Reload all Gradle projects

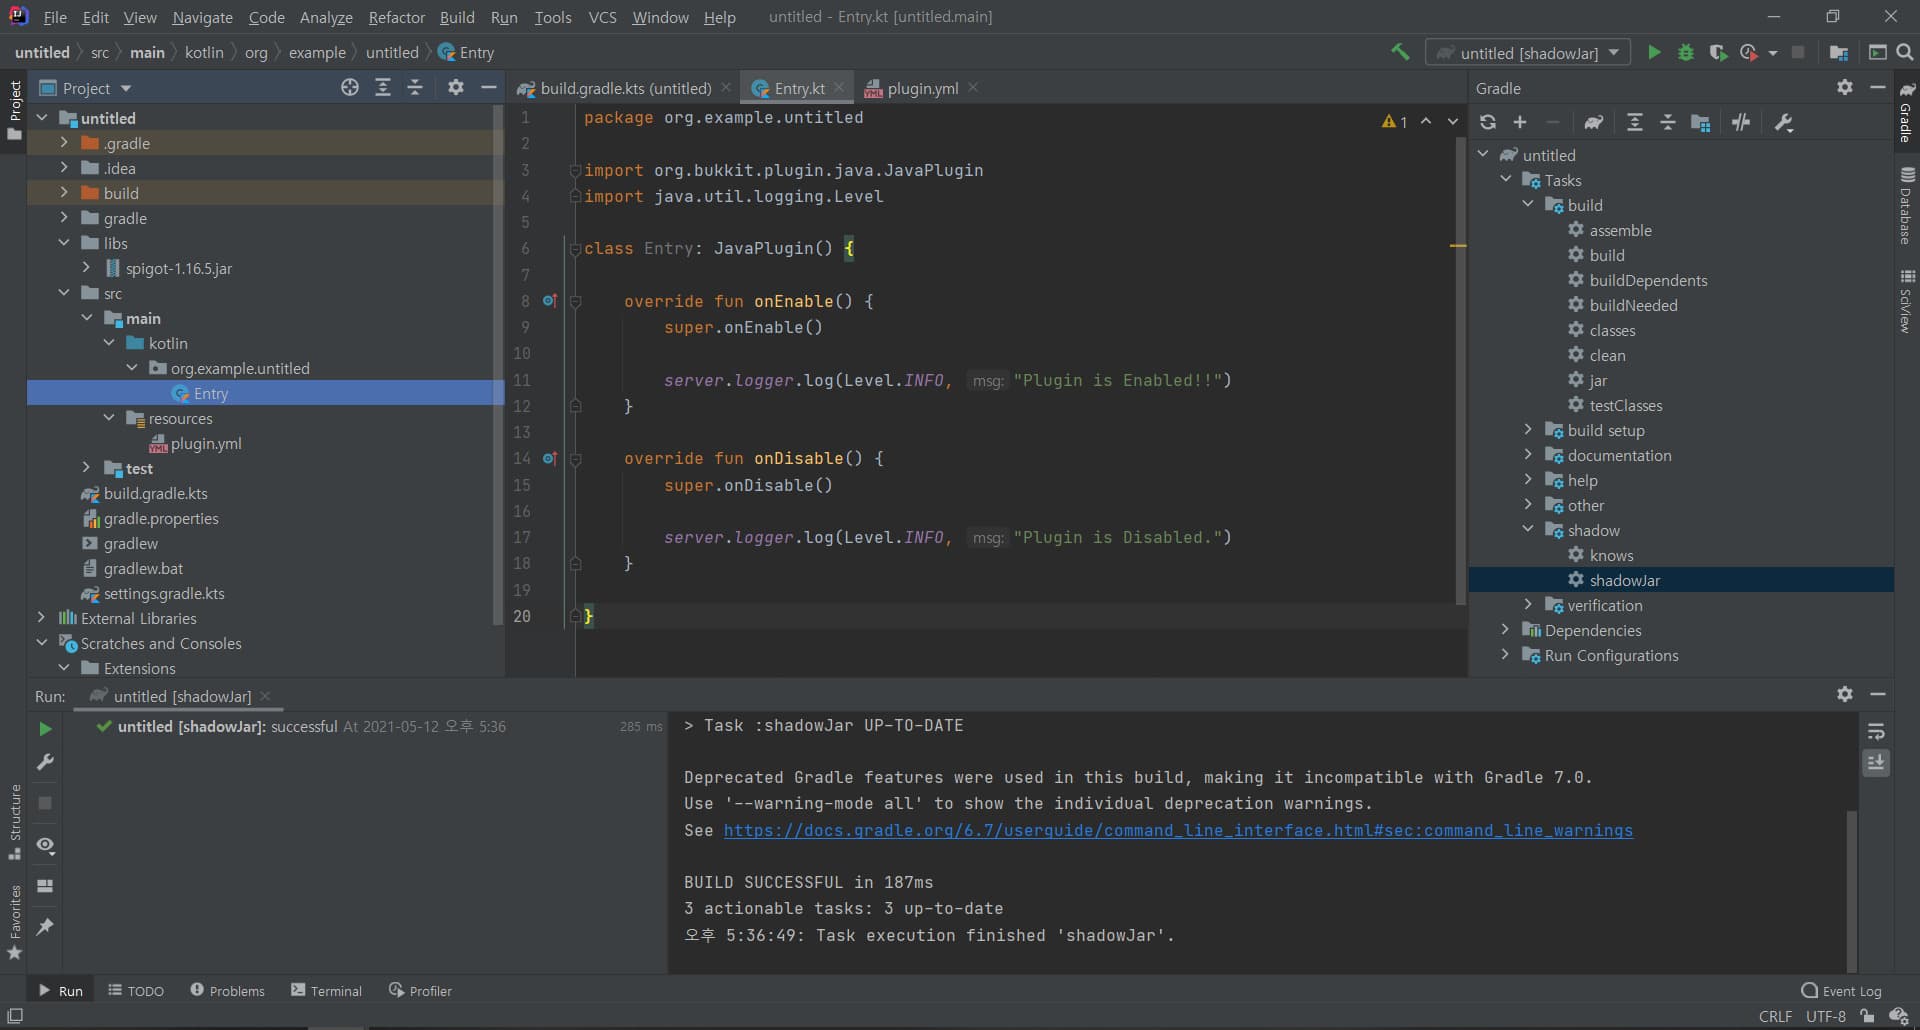tap(1488, 122)
